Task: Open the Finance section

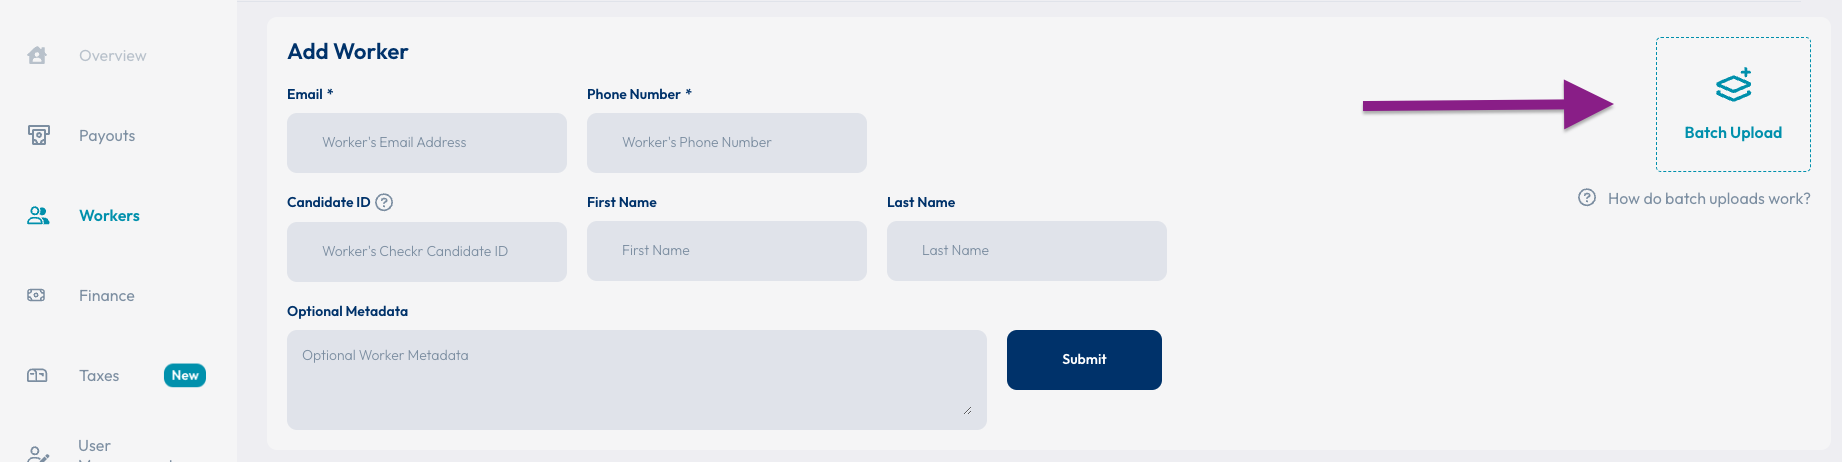Action: tap(106, 296)
